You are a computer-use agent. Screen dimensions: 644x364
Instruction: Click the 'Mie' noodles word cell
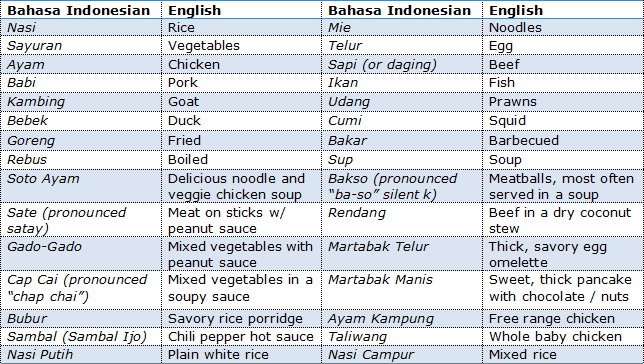402,28
